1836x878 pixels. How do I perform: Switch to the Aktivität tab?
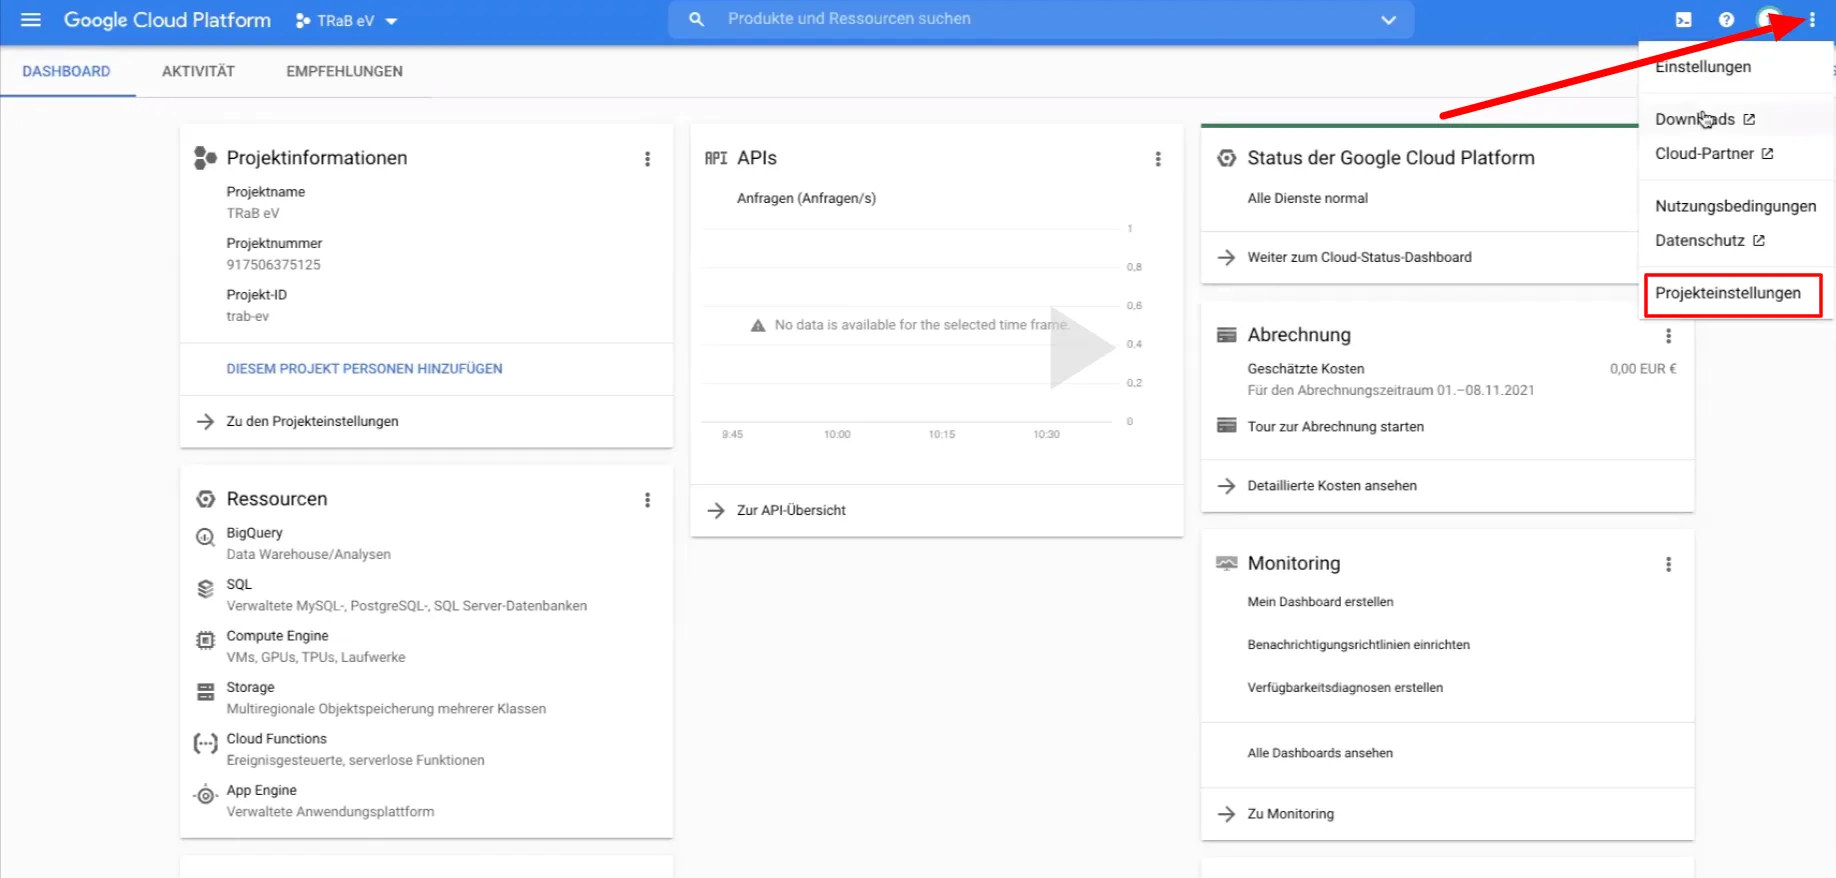coord(198,71)
